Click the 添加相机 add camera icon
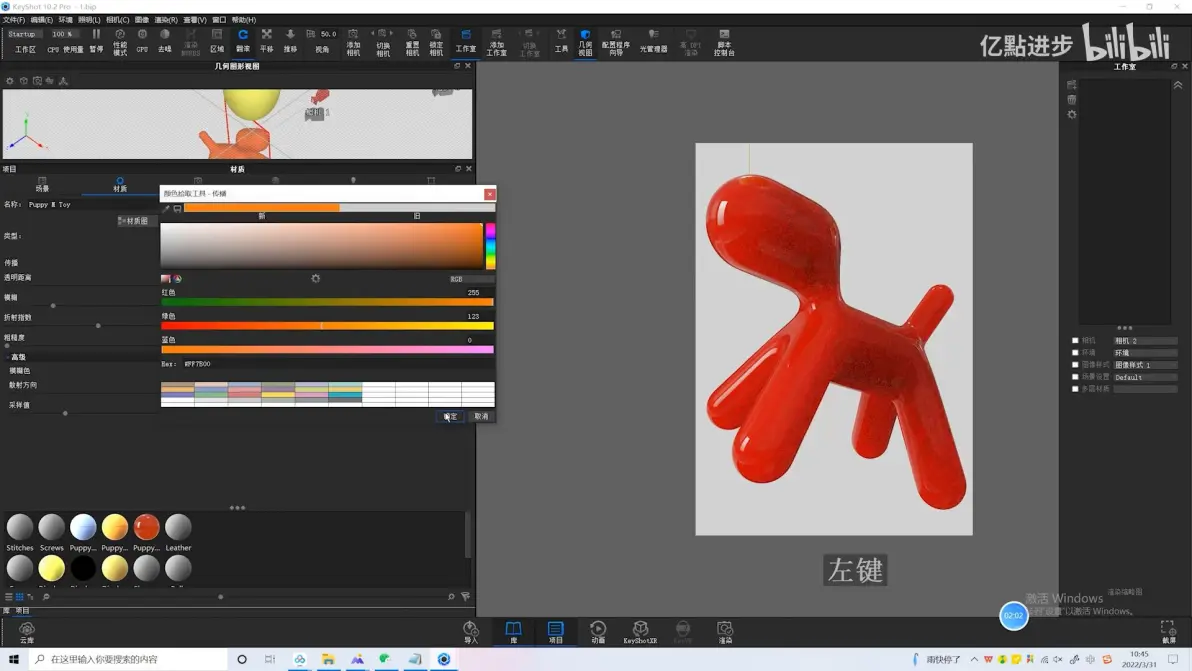This screenshot has height=671, width=1192. (353, 42)
